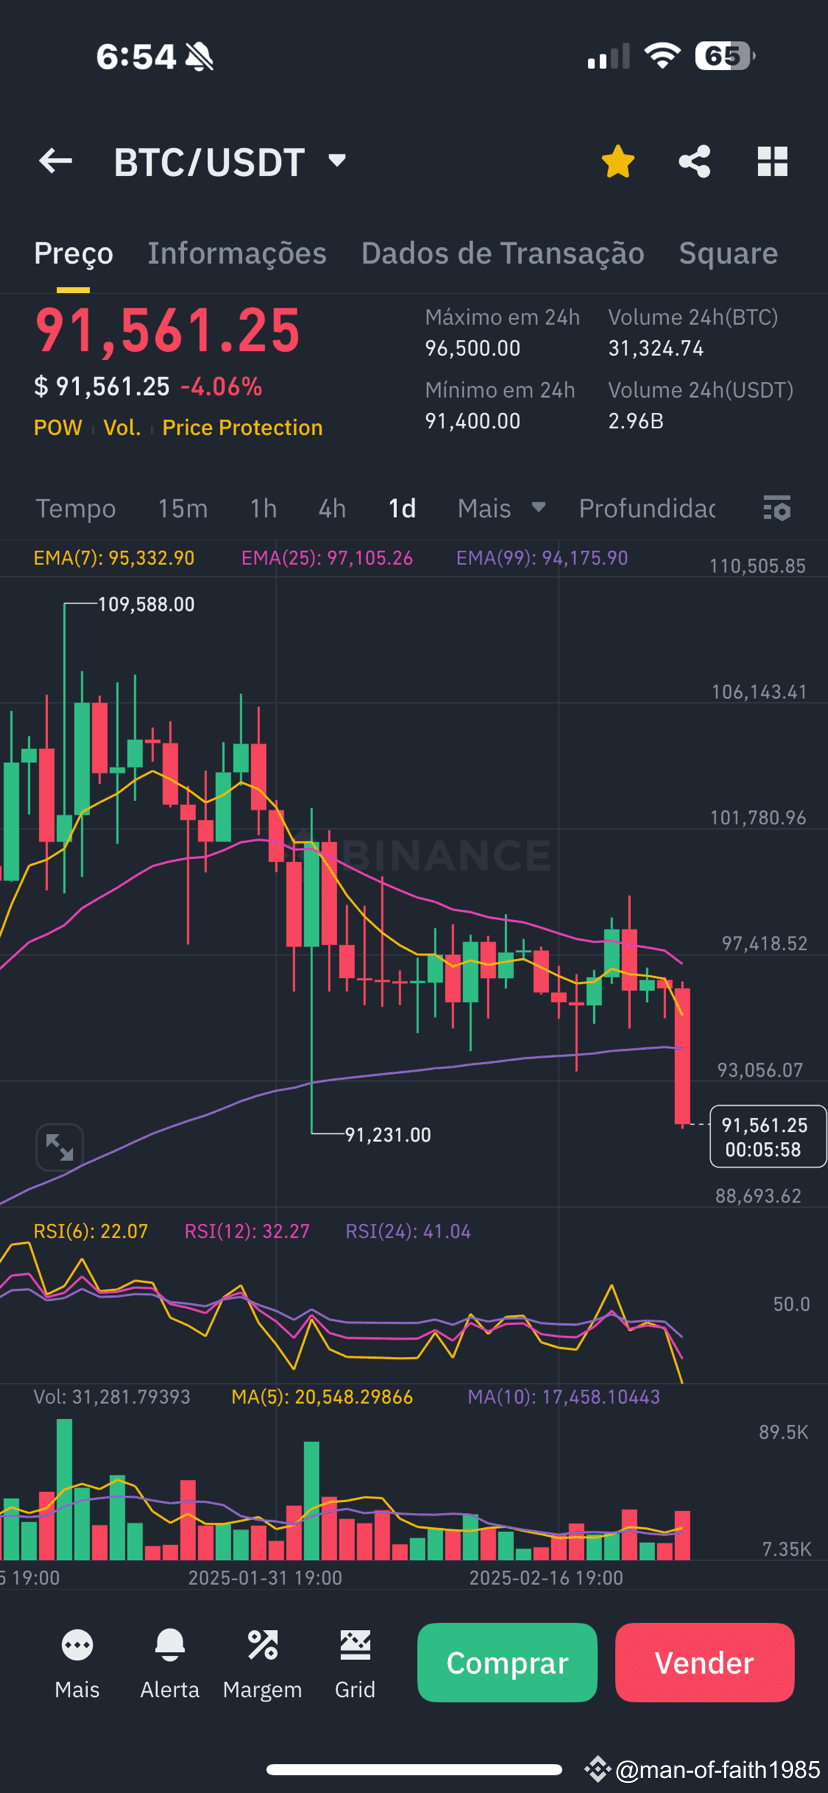Open the Grid trading icon
The width and height of the screenshot is (828, 1793).
[x=355, y=1664]
